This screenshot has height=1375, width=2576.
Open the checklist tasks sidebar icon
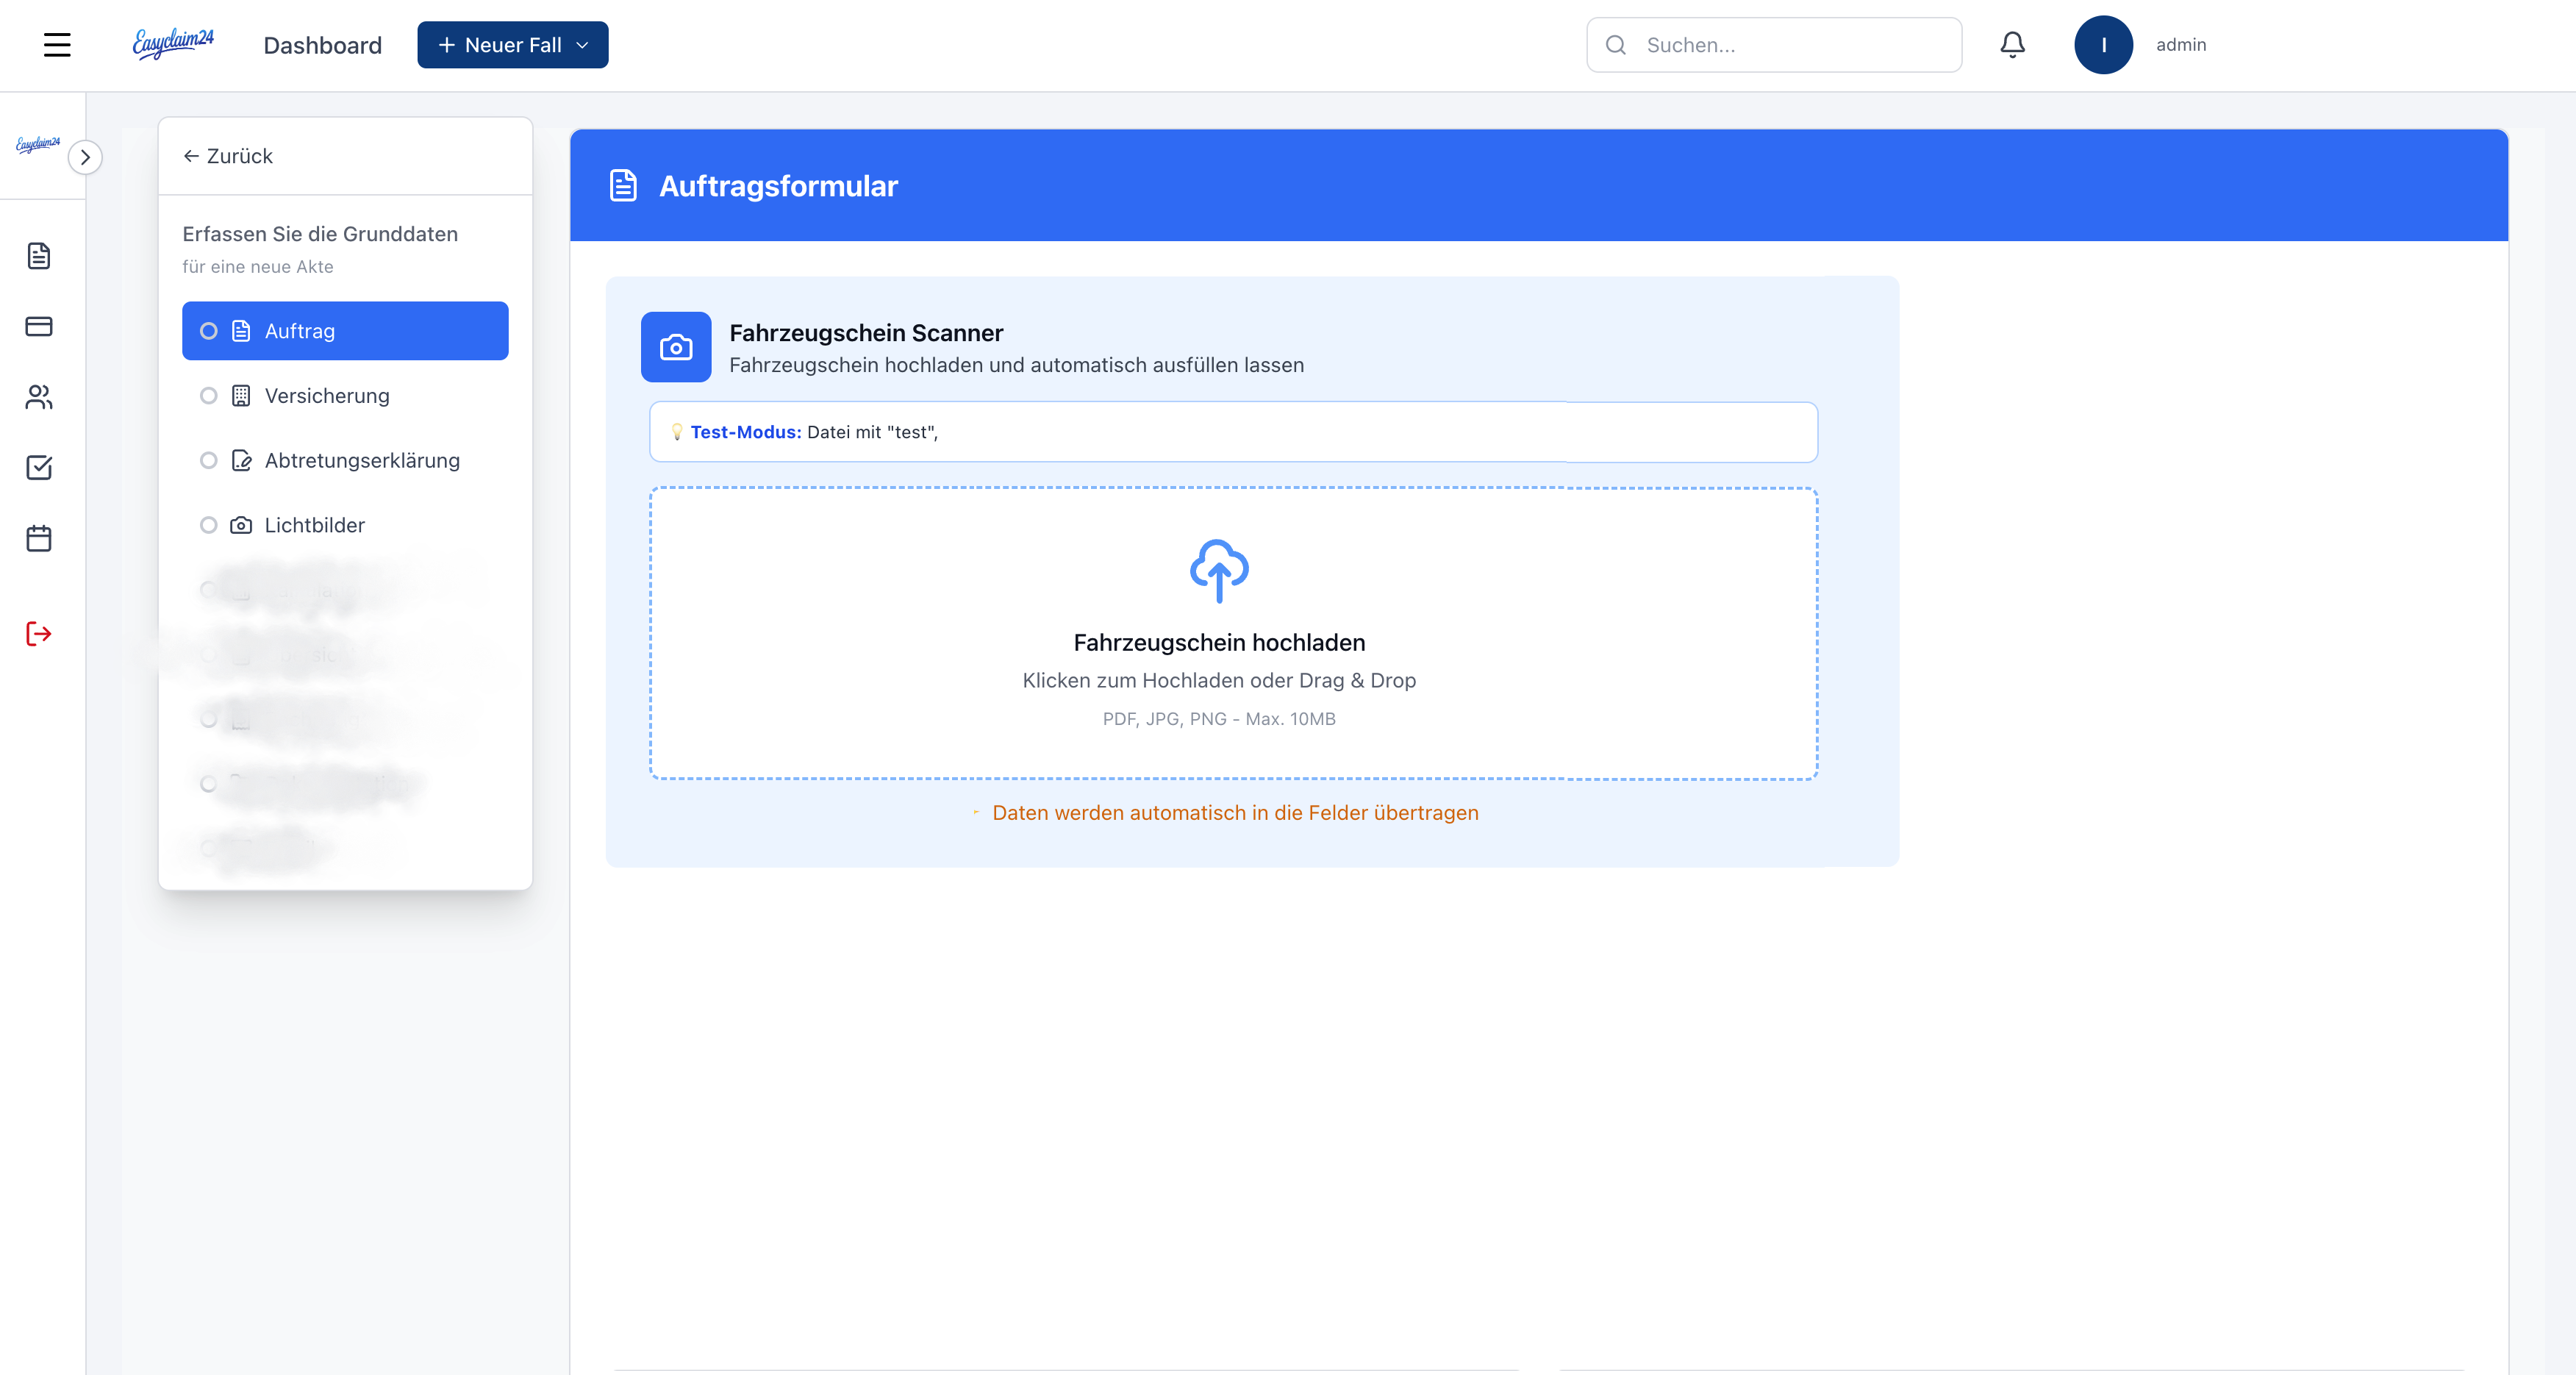(39, 468)
